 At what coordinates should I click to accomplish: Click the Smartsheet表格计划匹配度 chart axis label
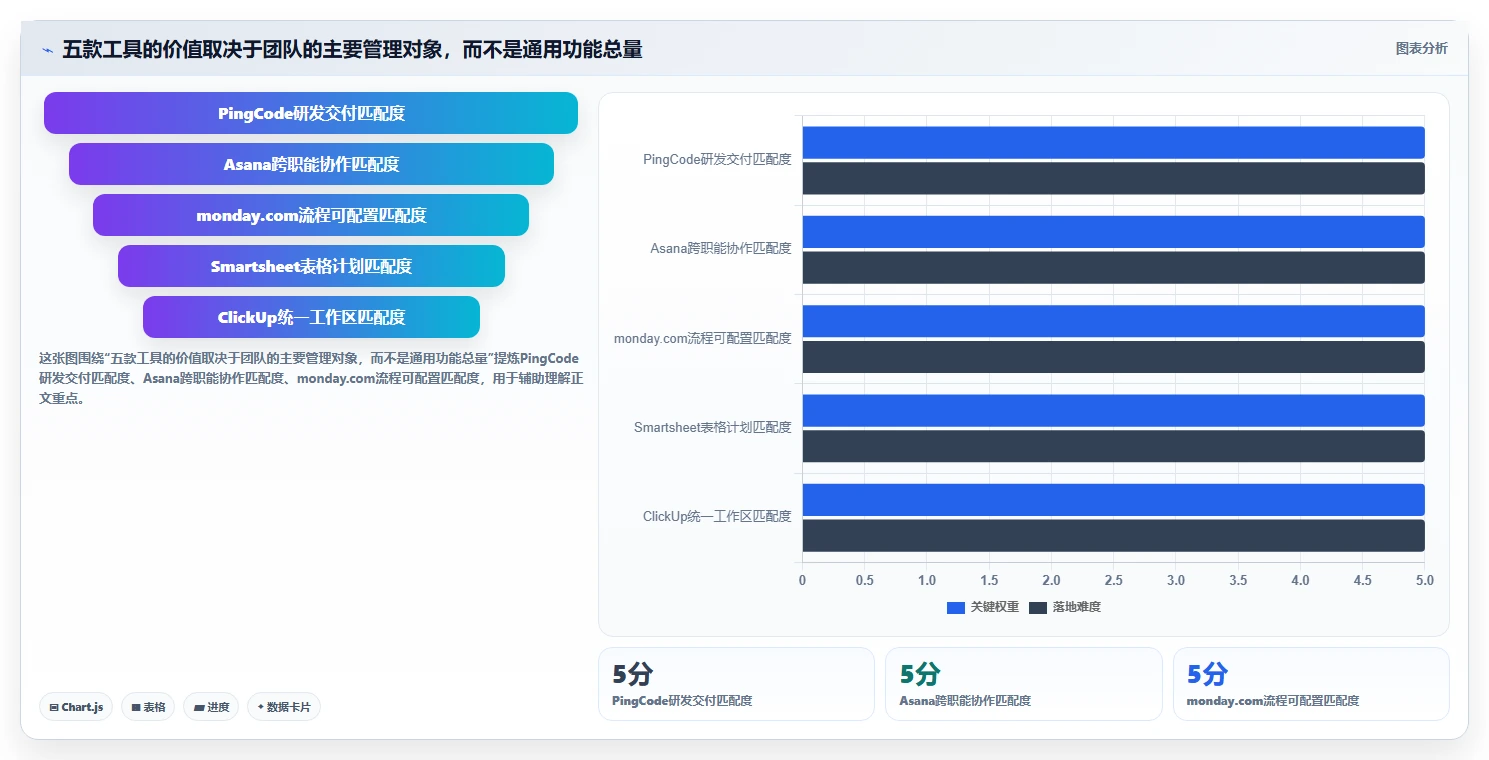[x=713, y=427]
